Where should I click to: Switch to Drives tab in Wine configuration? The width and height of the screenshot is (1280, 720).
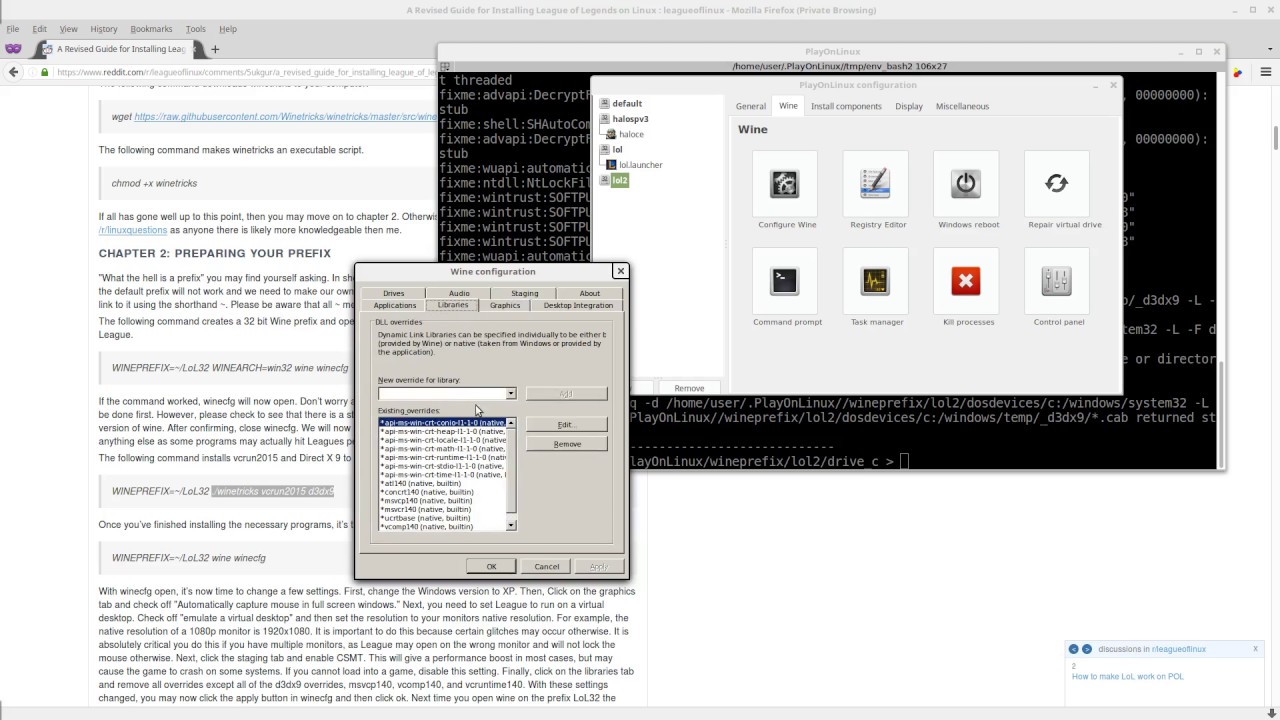point(394,293)
